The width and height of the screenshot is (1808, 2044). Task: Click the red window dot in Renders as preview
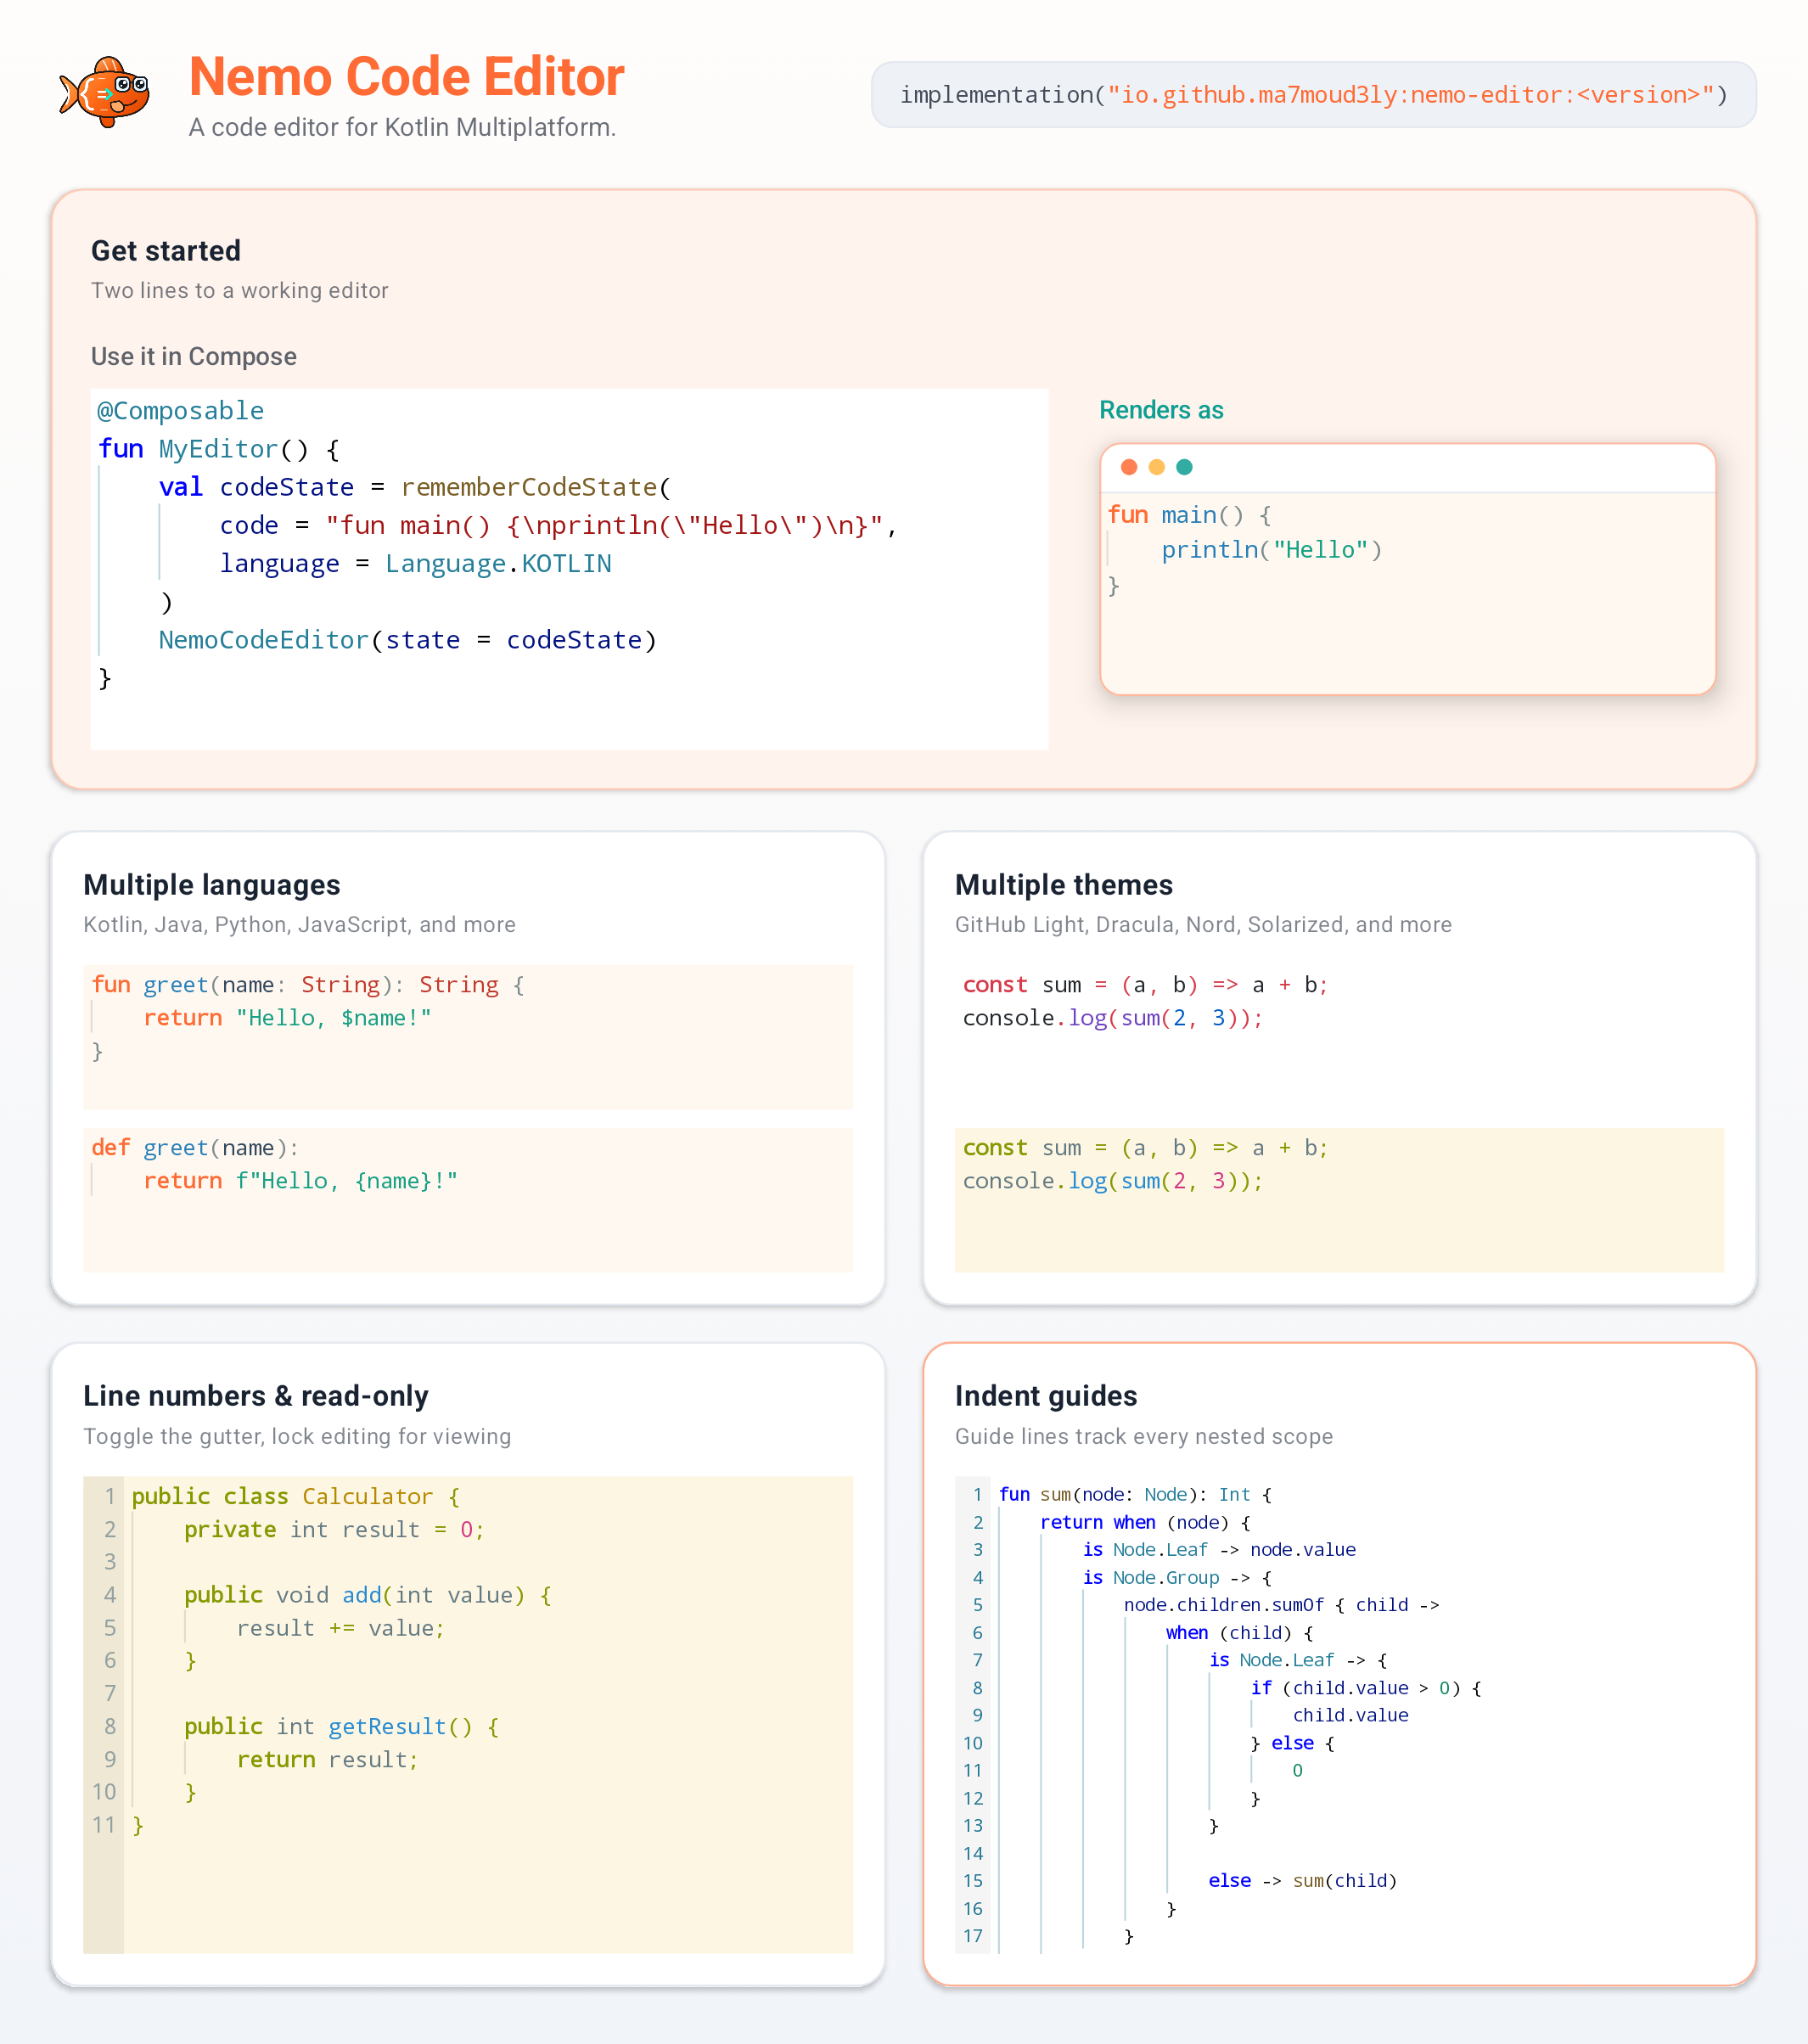1129,467
